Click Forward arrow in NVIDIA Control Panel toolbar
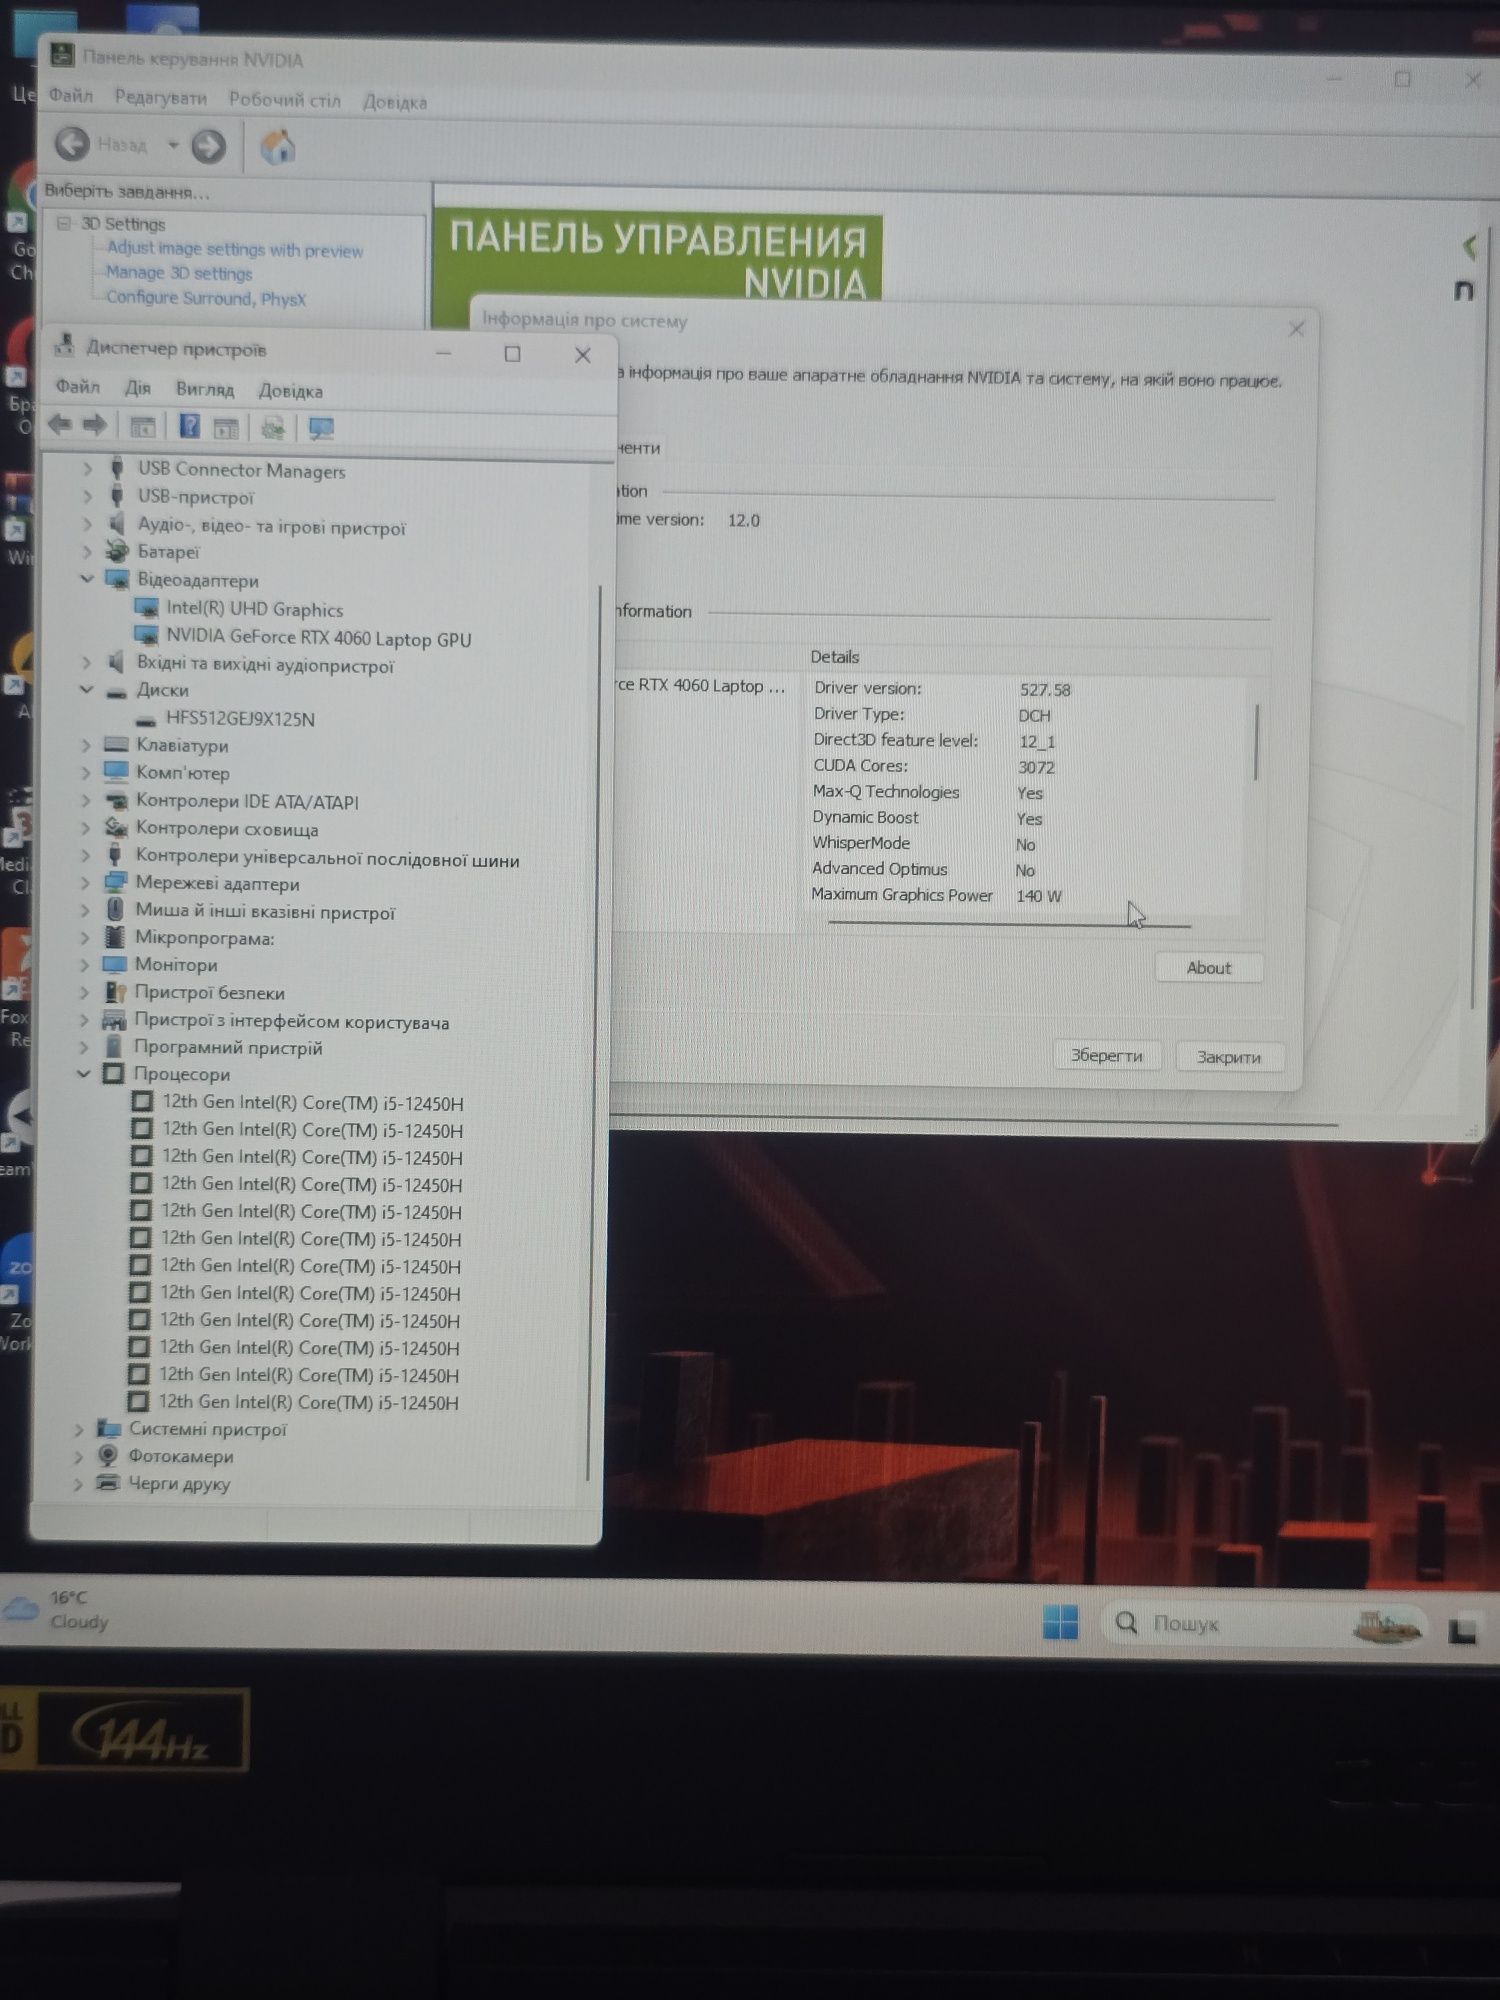This screenshot has width=1500, height=2000. pos(208,147)
